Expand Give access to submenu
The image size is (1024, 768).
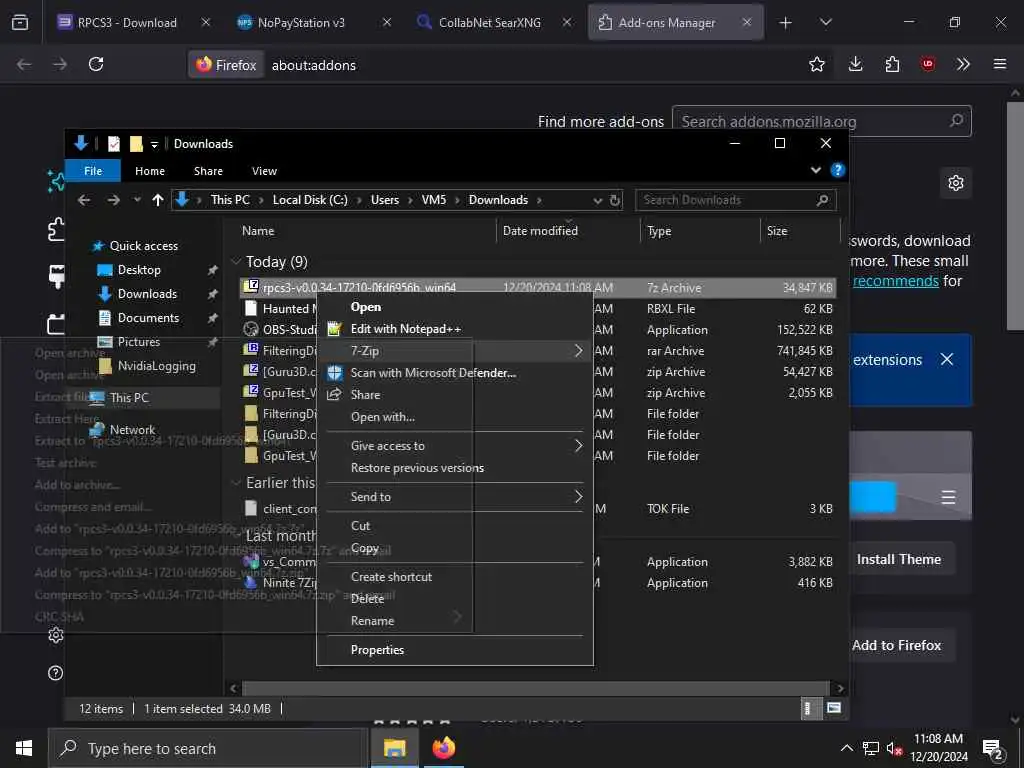point(455,445)
